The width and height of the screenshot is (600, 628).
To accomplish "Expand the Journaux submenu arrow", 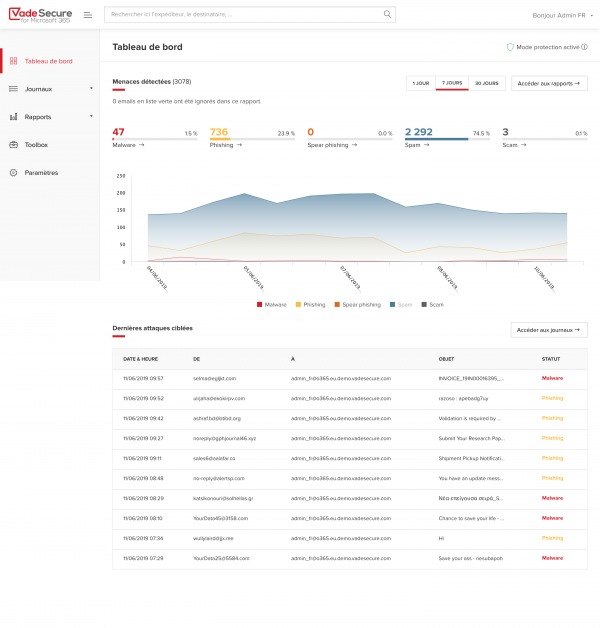I will point(91,89).
